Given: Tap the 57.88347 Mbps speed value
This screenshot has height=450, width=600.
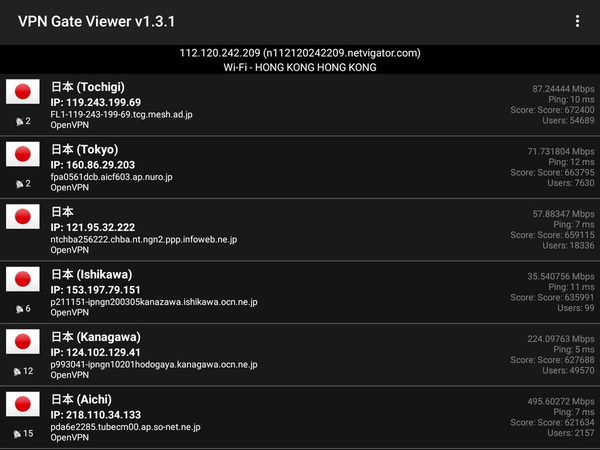Looking at the screenshot, I should (x=563, y=214).
